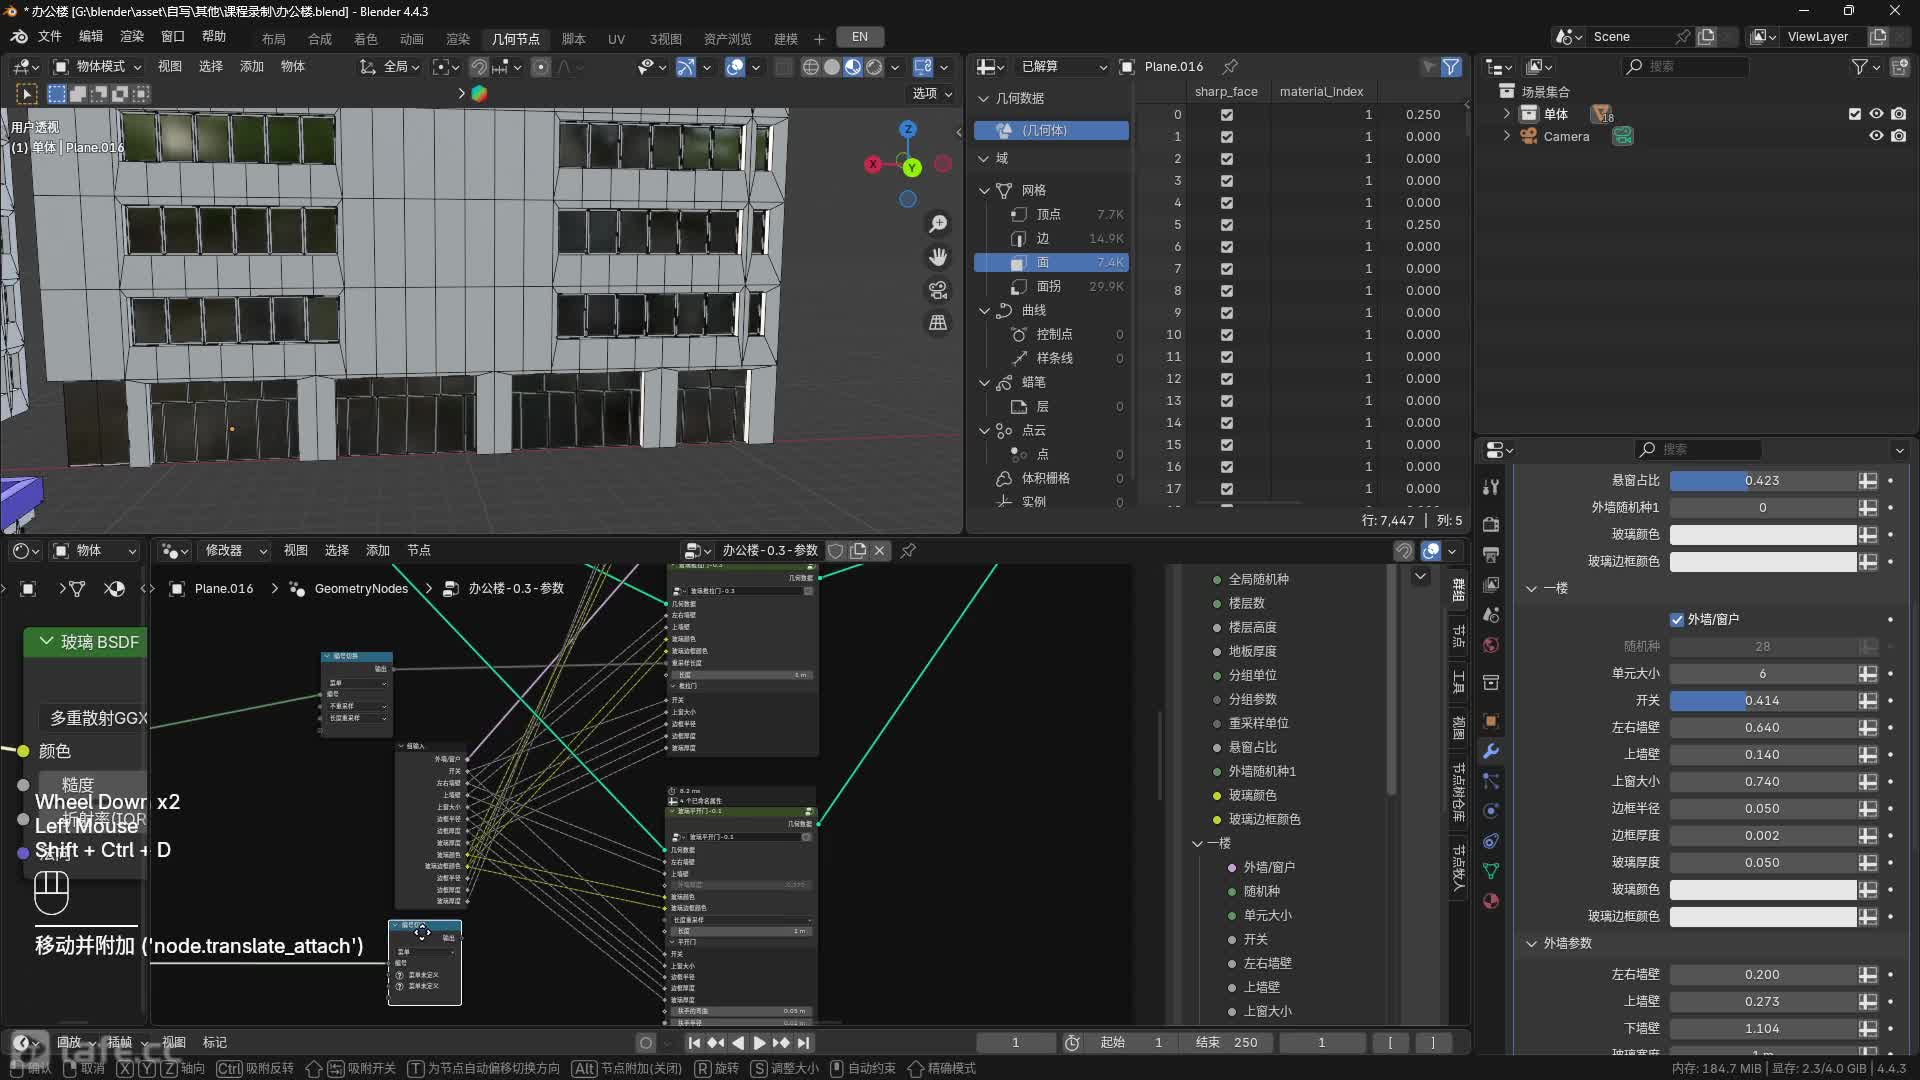This screenshot has width=1920, height=1080.
Task: Open the Particles properties tab icon
Action: (1491, 781)
